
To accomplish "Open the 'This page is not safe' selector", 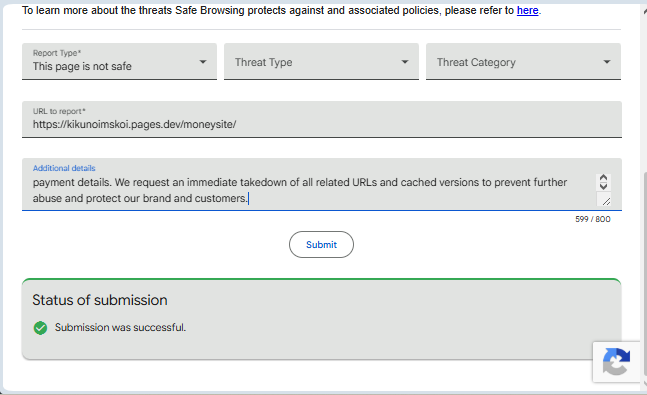I will click(x=119, y=61).
